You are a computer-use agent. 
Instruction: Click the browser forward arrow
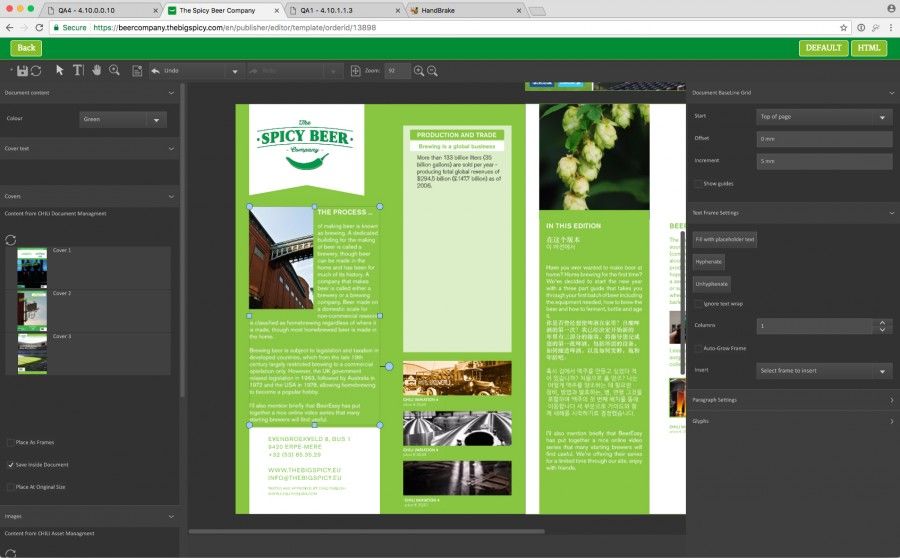click(x=24, y=28)
